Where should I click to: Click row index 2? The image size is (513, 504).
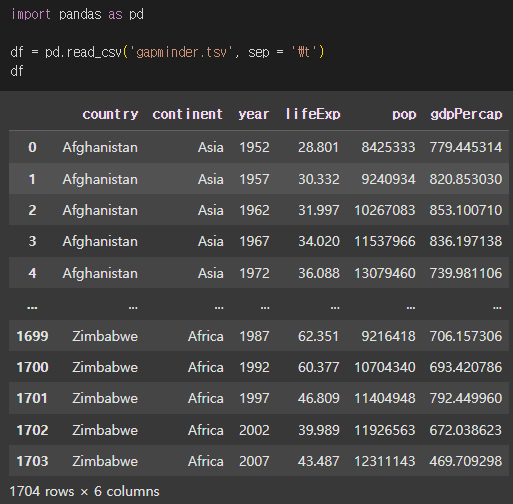(32, 210)
